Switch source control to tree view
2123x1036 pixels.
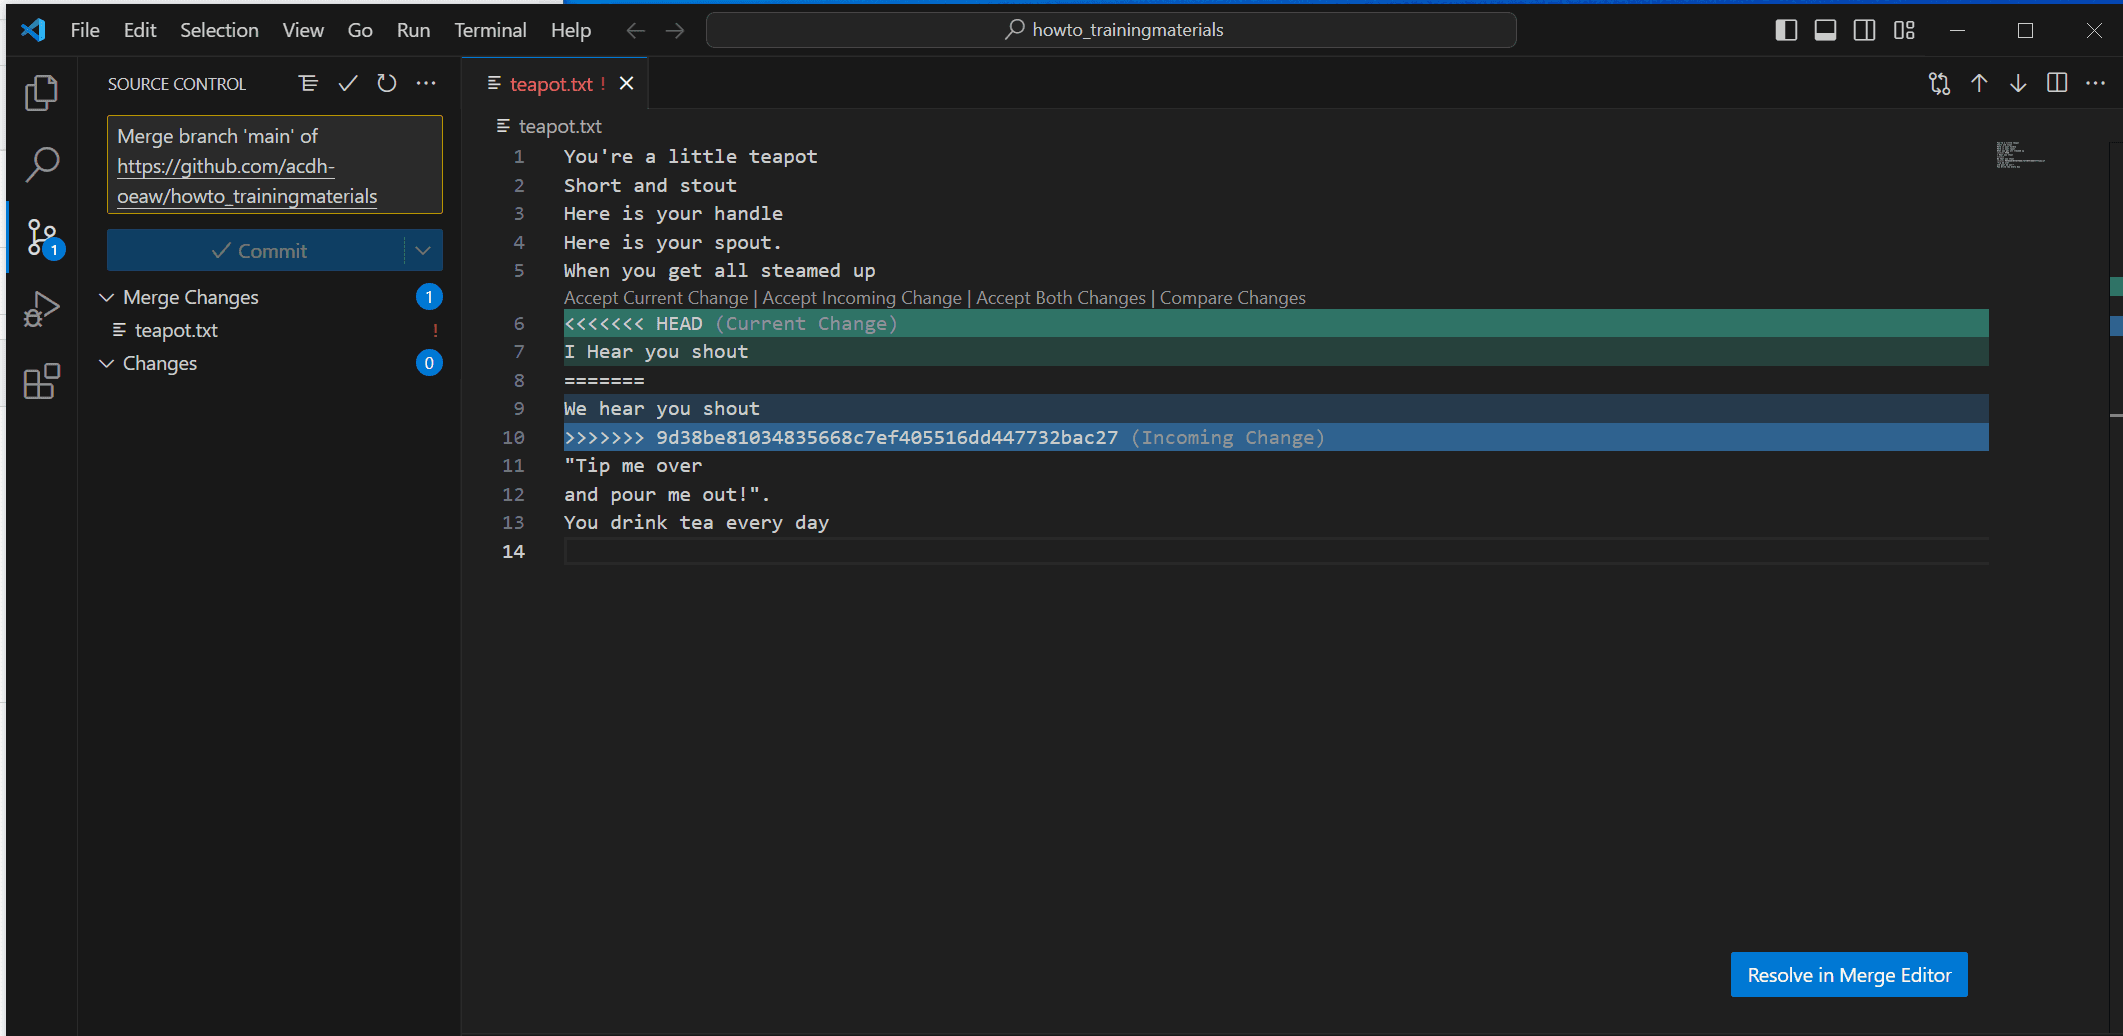click(x=308, y=84)
